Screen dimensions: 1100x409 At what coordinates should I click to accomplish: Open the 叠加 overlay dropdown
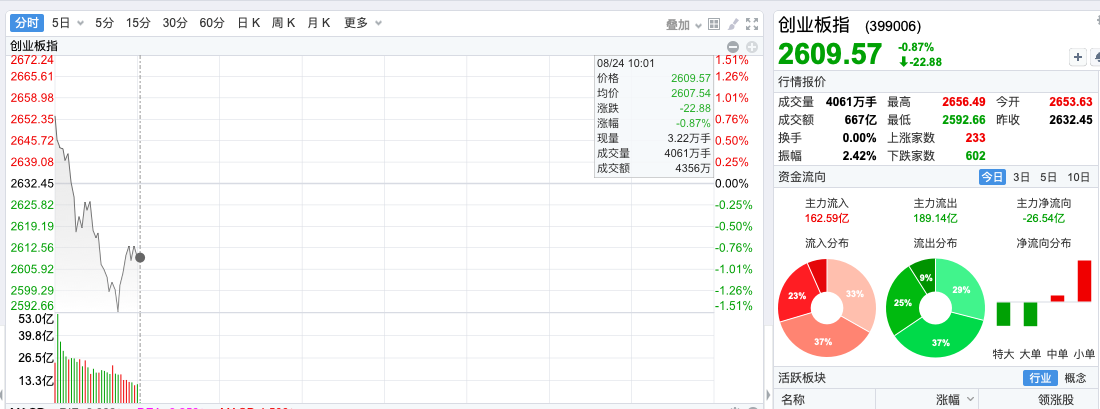point(685,24)
